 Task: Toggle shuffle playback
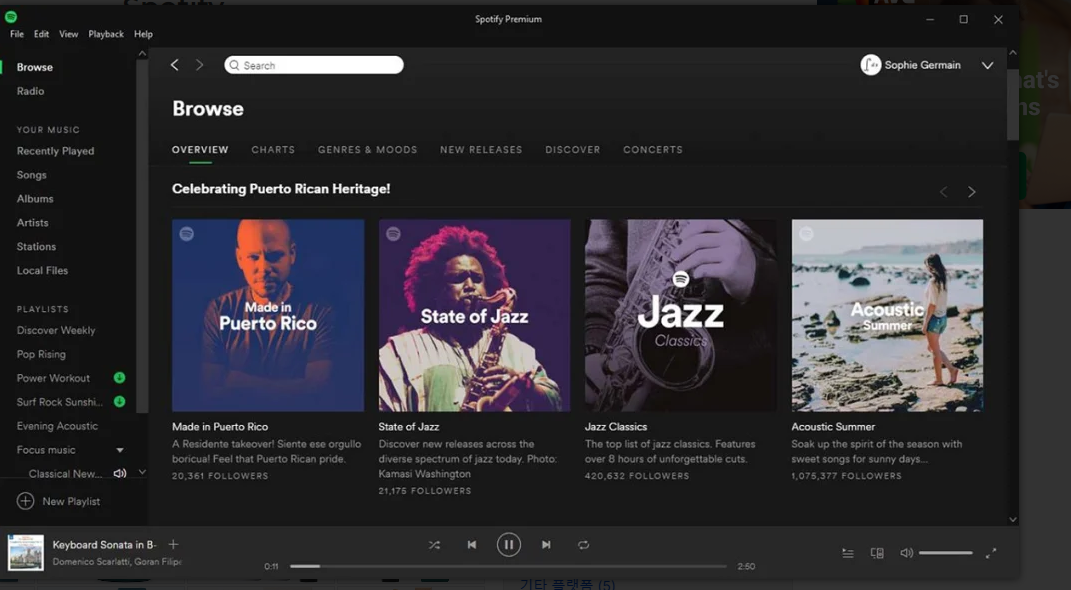434,545
